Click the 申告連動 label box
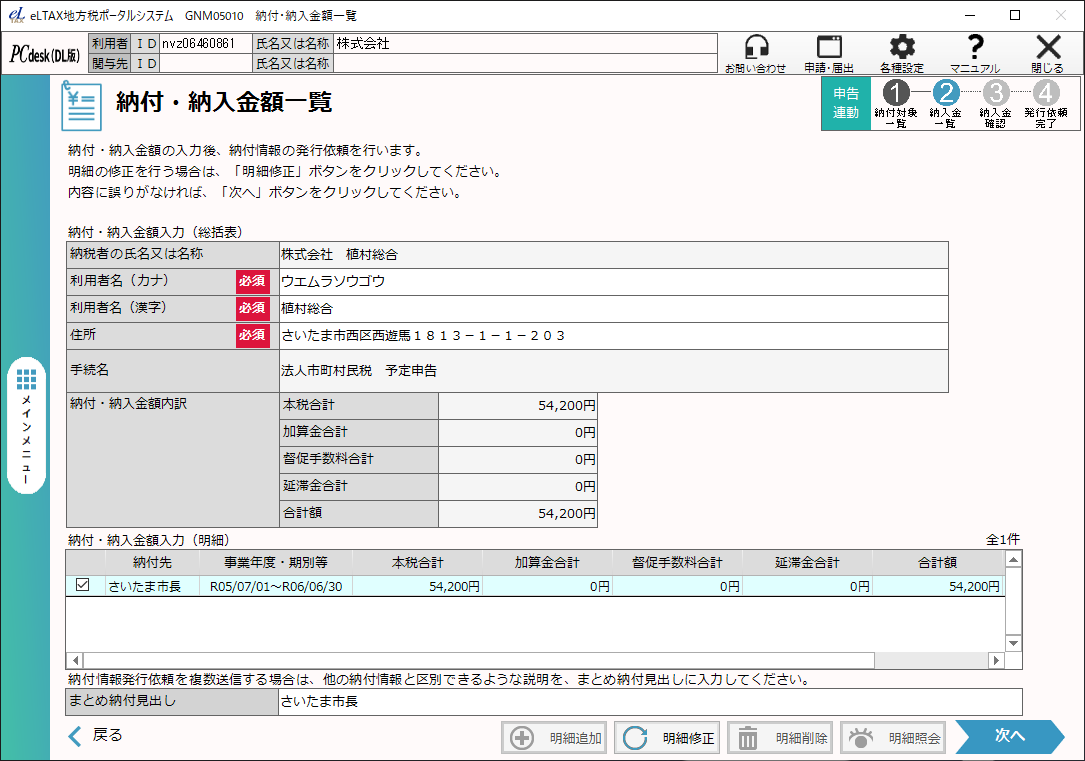The height and width of the screenshot is (761, 1085). [x=846, y=104]
